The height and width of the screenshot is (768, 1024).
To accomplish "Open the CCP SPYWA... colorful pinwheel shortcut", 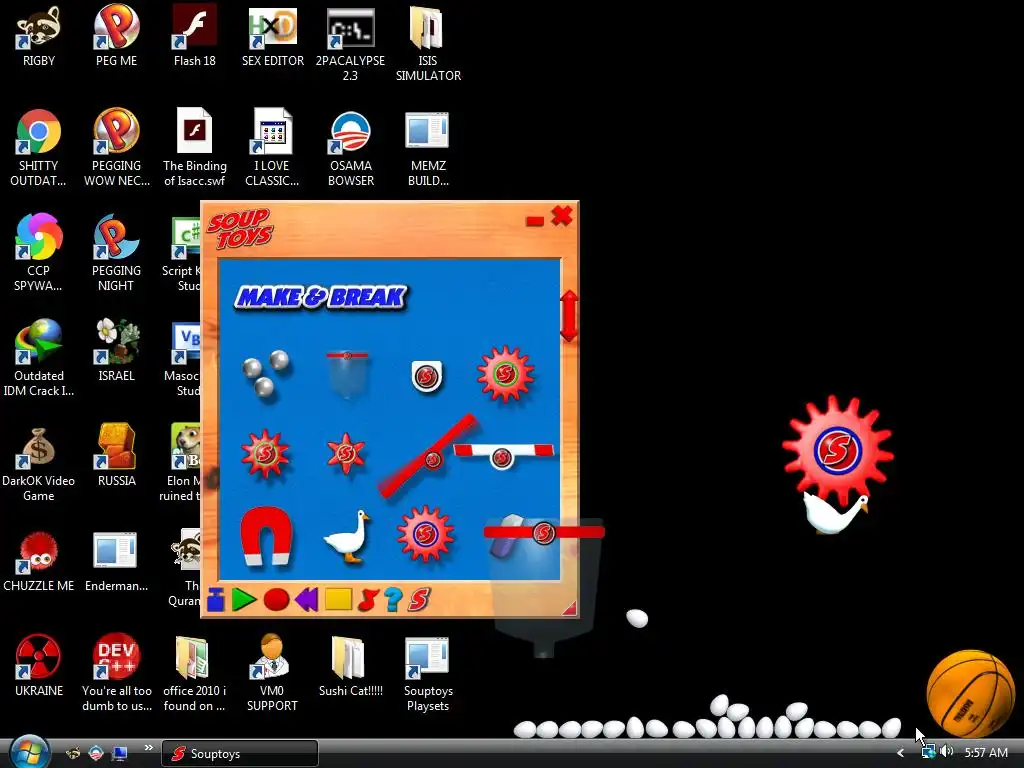I will click(x=39, y=252).
